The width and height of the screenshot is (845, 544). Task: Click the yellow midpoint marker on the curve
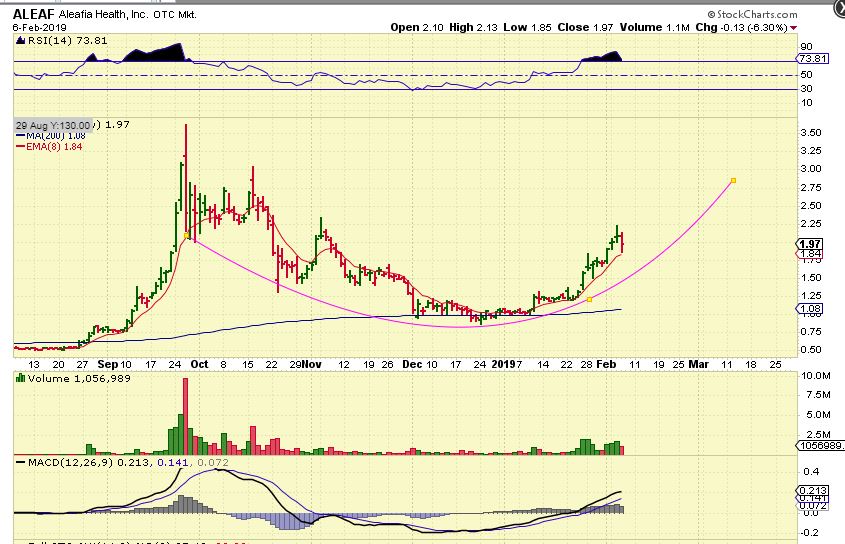589,299
